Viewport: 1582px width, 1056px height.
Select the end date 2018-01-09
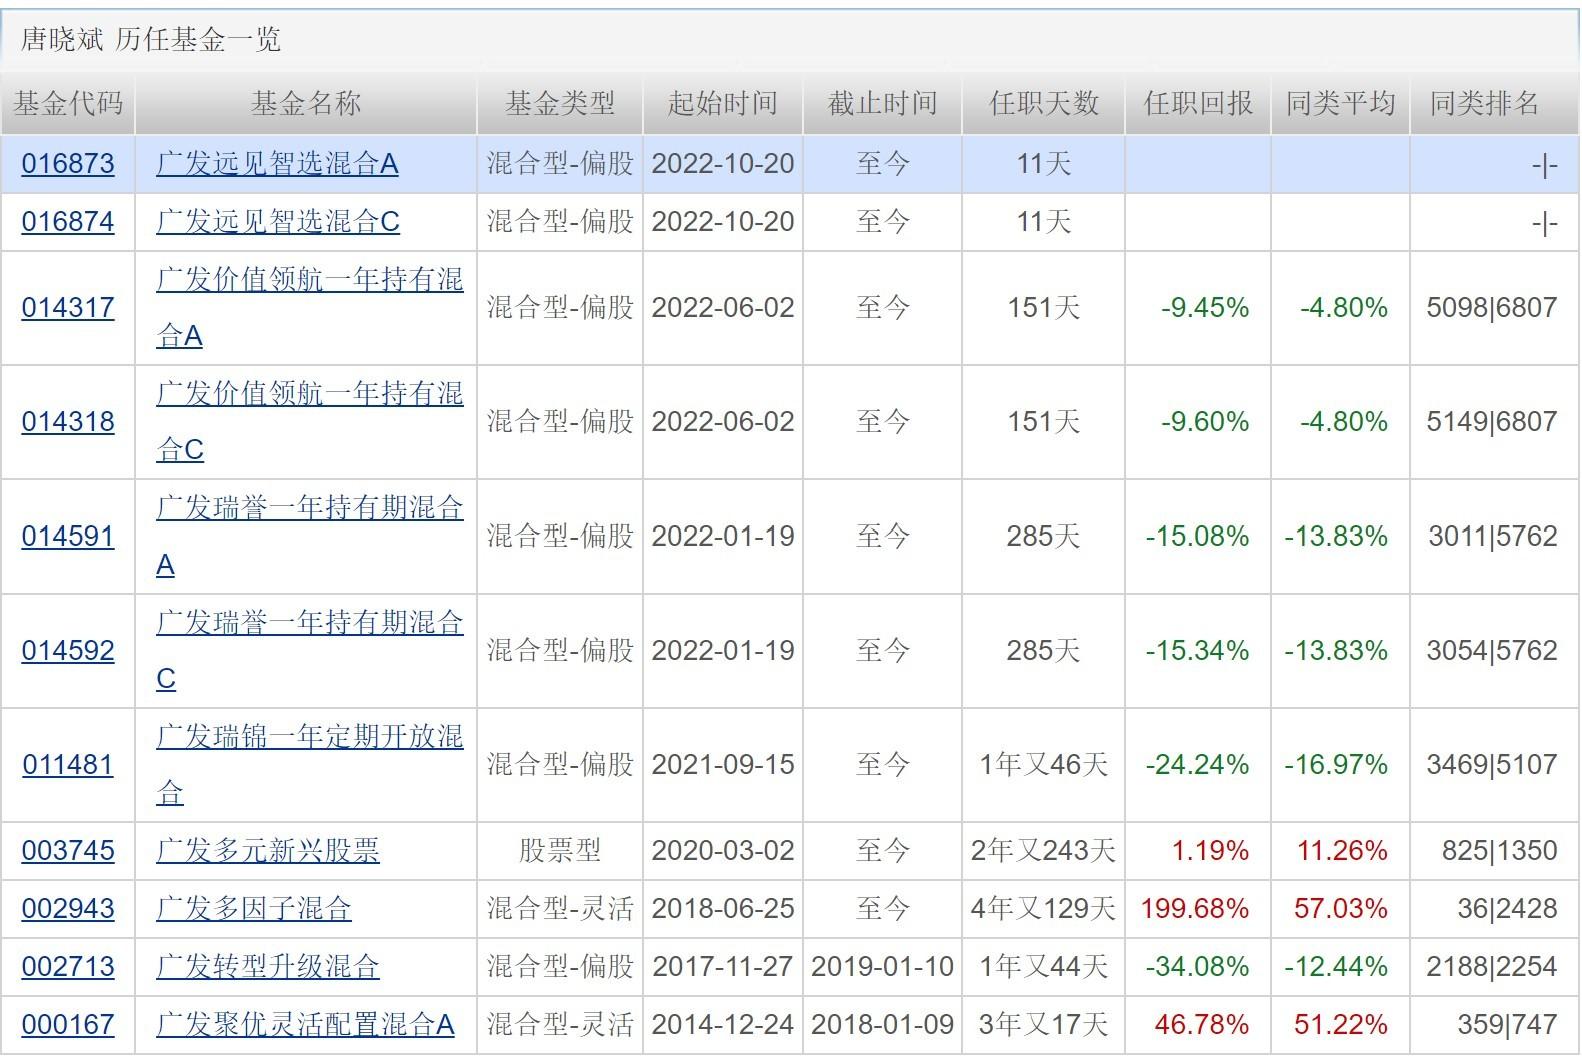pyautogui.click(x=883, y=1025)
